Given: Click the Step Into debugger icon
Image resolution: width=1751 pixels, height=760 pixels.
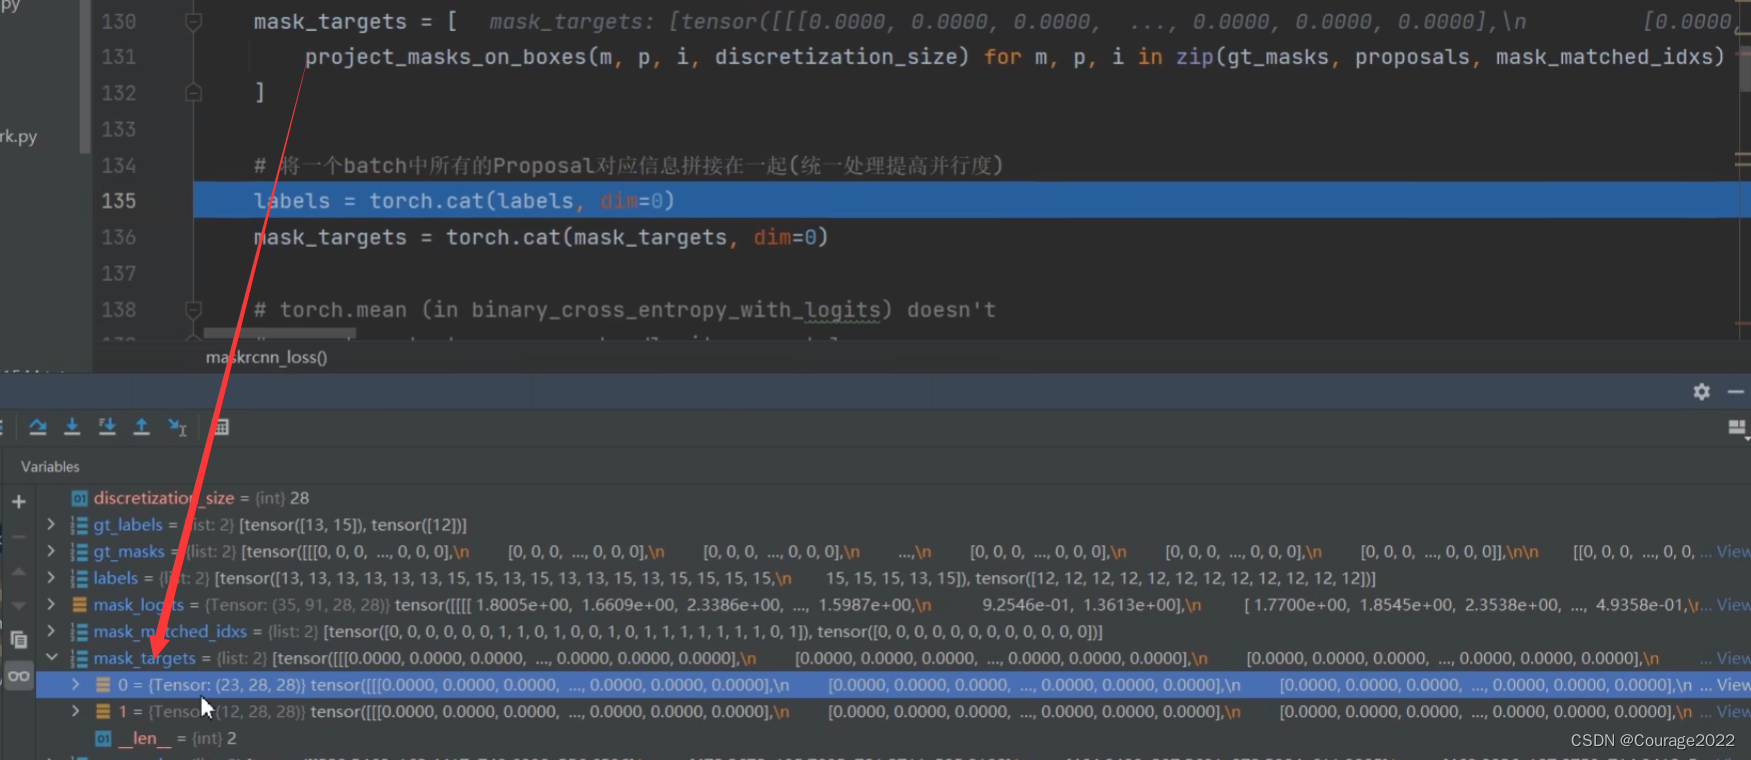Looking at the screenshot, I should point(72,427).
